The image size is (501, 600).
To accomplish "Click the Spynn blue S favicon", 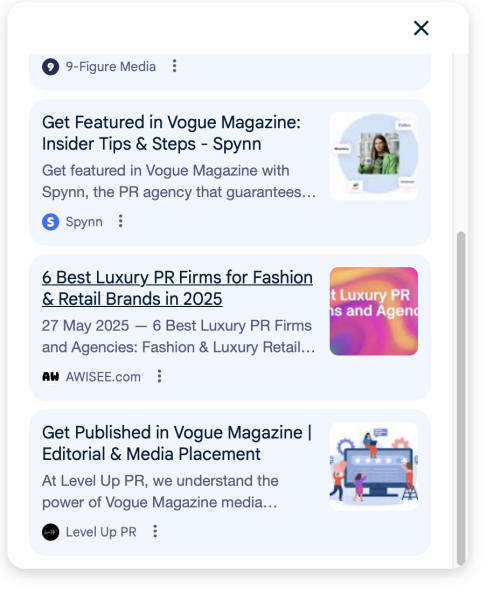I will [51, 222].
